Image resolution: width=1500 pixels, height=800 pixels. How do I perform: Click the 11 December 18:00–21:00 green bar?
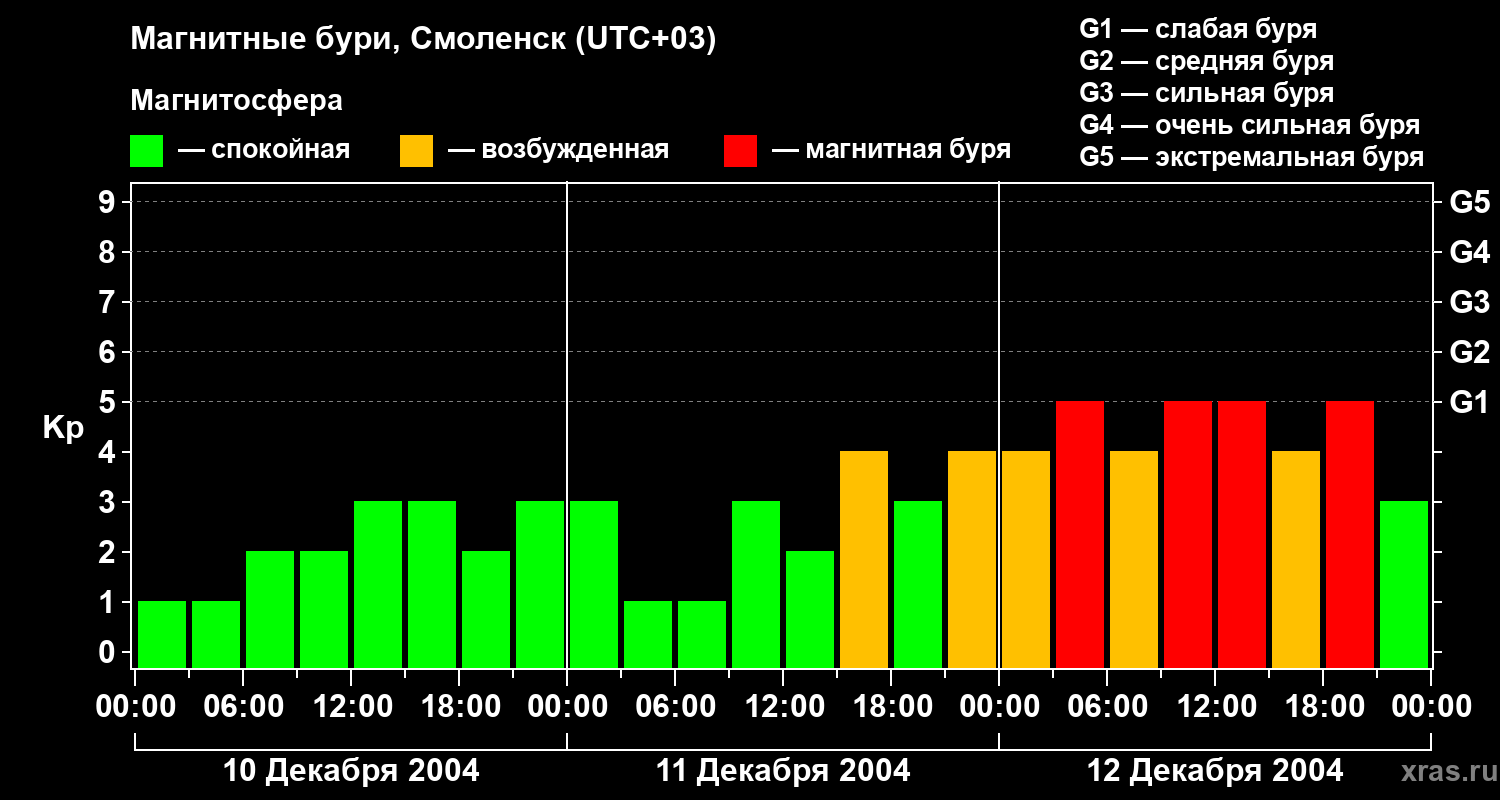tap(918, 584)
